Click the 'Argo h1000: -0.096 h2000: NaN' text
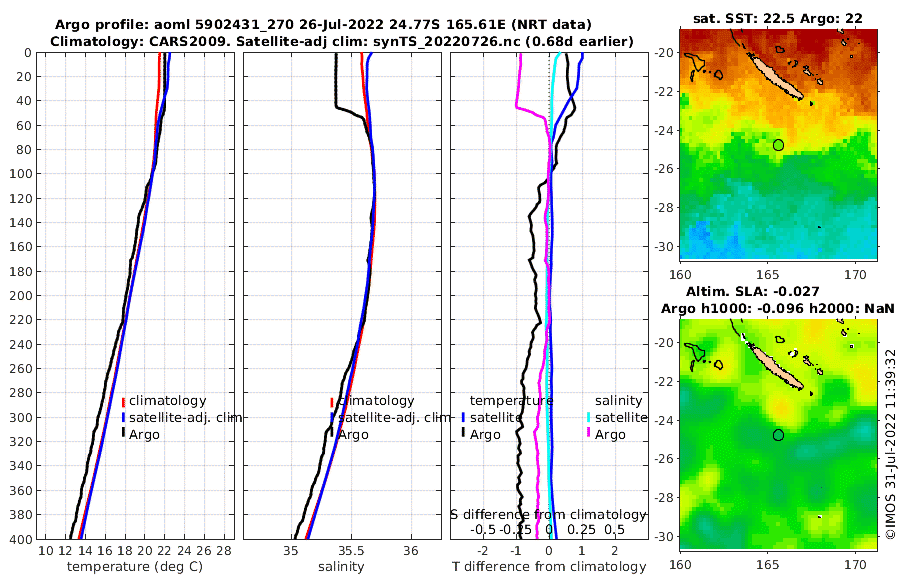 point(778,308)
